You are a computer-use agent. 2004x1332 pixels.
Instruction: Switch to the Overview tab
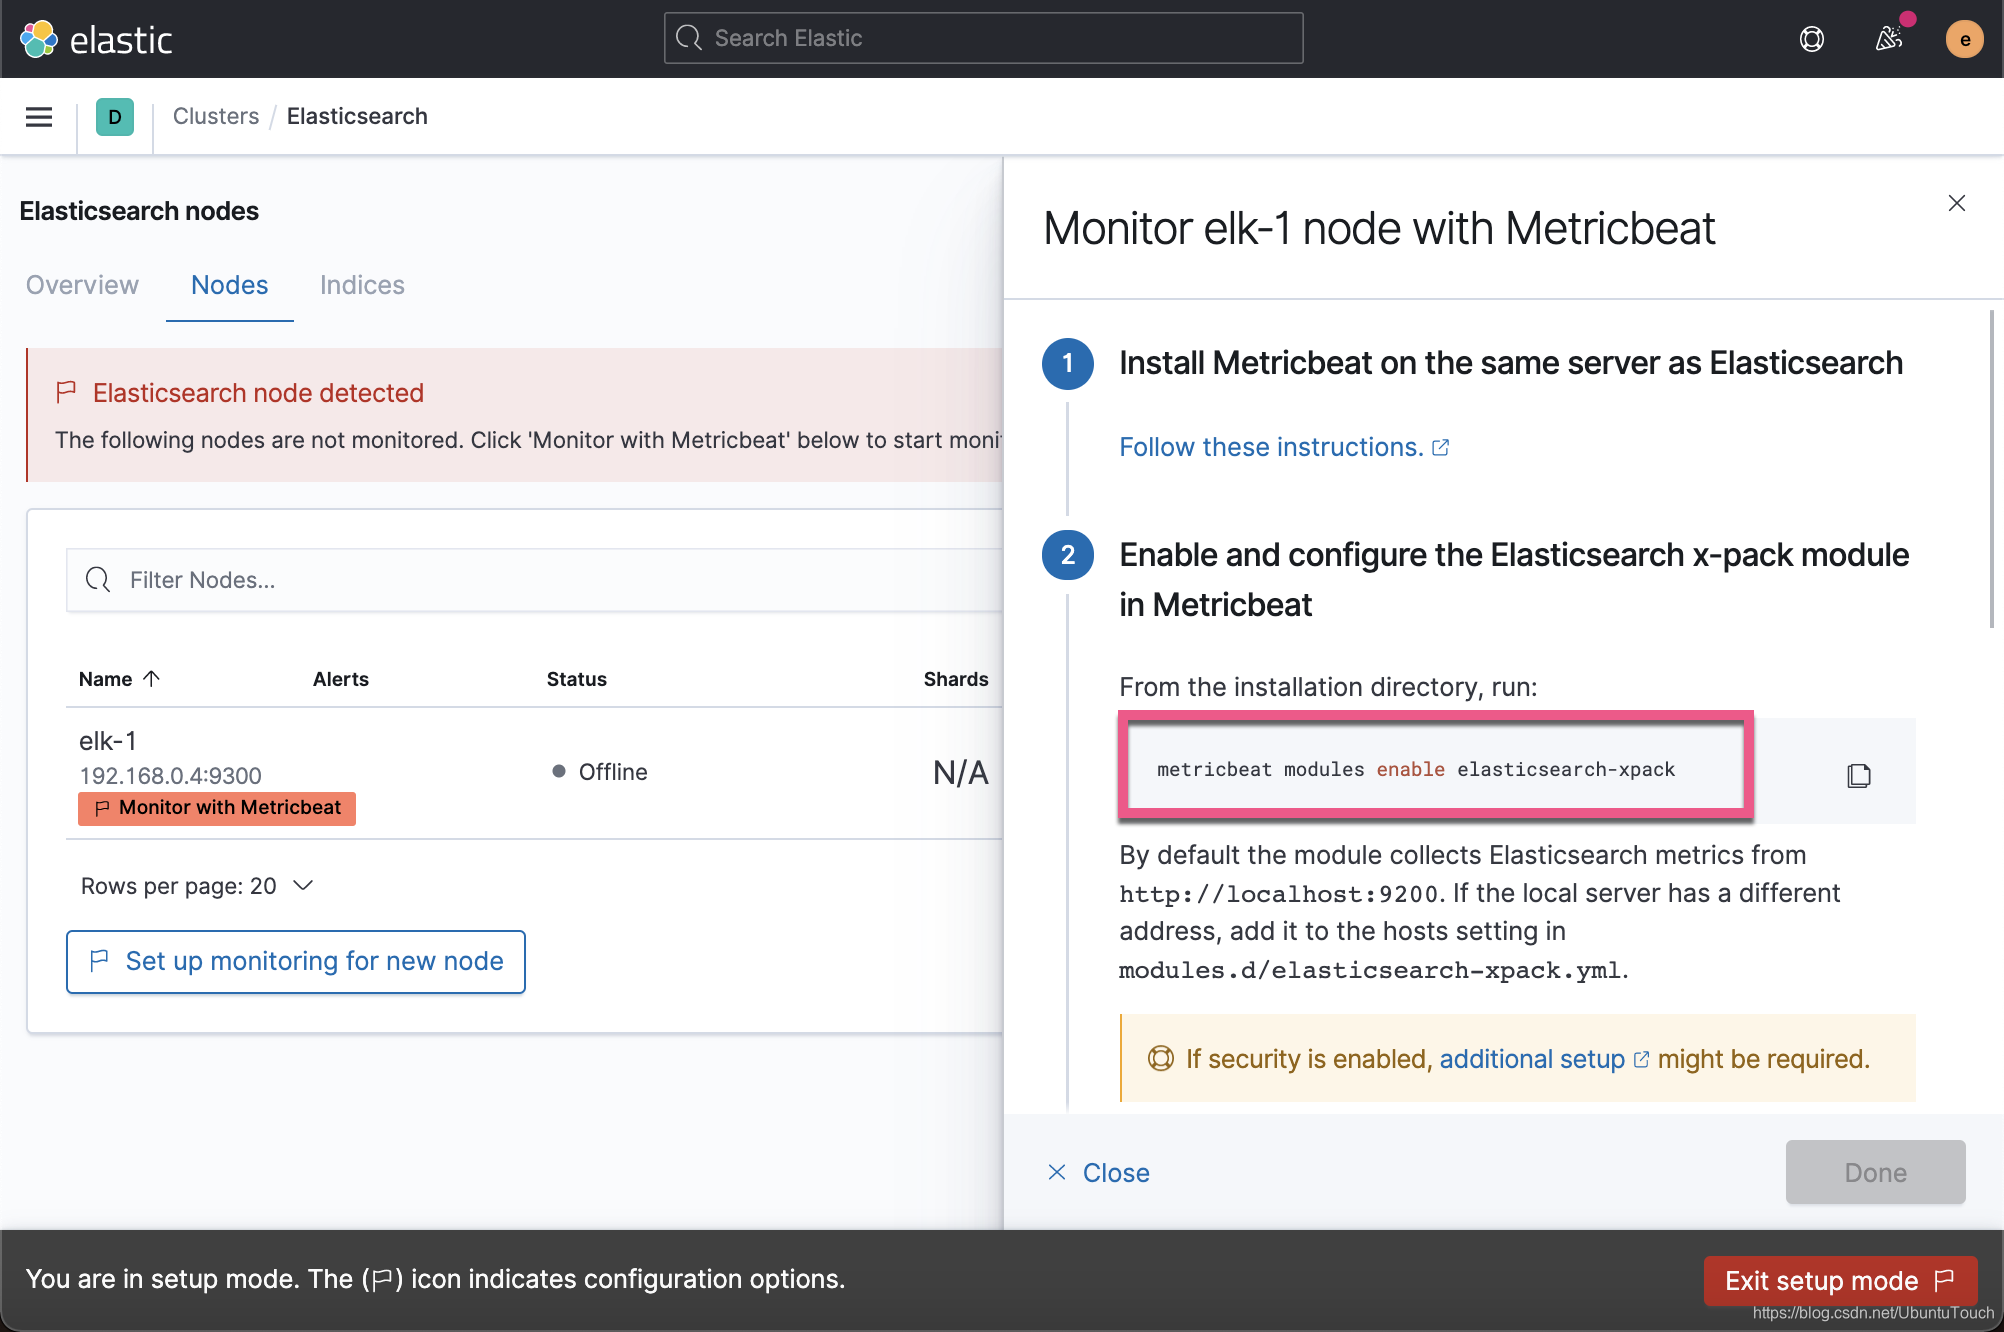click(82, 285)
